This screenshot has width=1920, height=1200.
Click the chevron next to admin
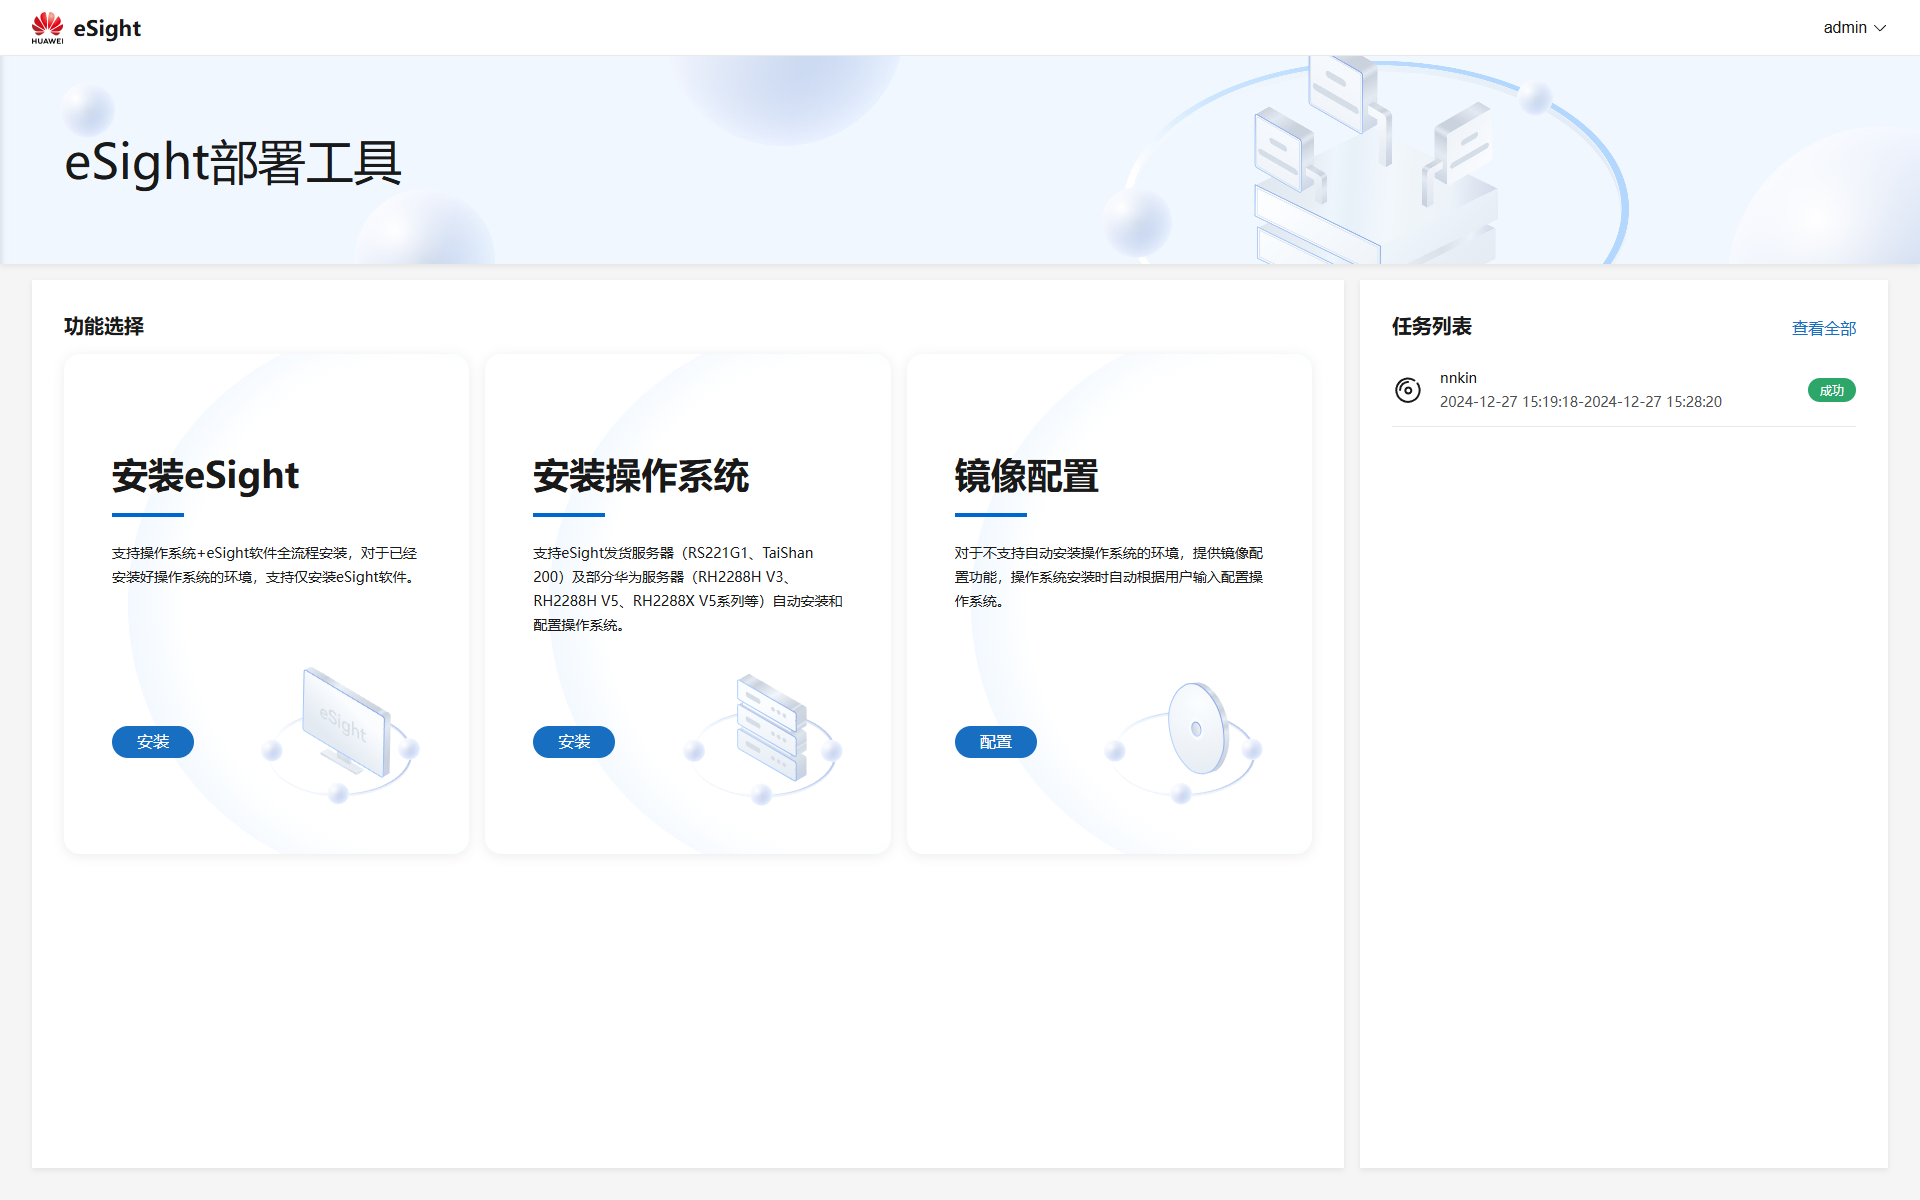pyautogui.click(x=1880, y=28)
